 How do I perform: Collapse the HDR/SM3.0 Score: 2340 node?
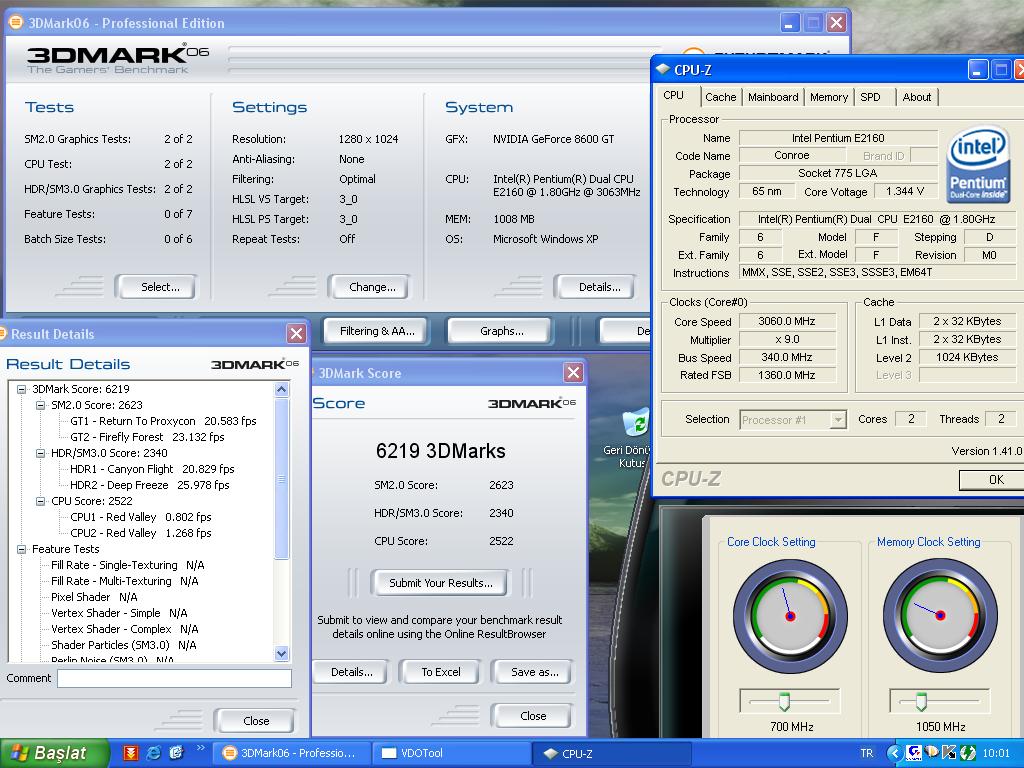(x=40, y=453)
